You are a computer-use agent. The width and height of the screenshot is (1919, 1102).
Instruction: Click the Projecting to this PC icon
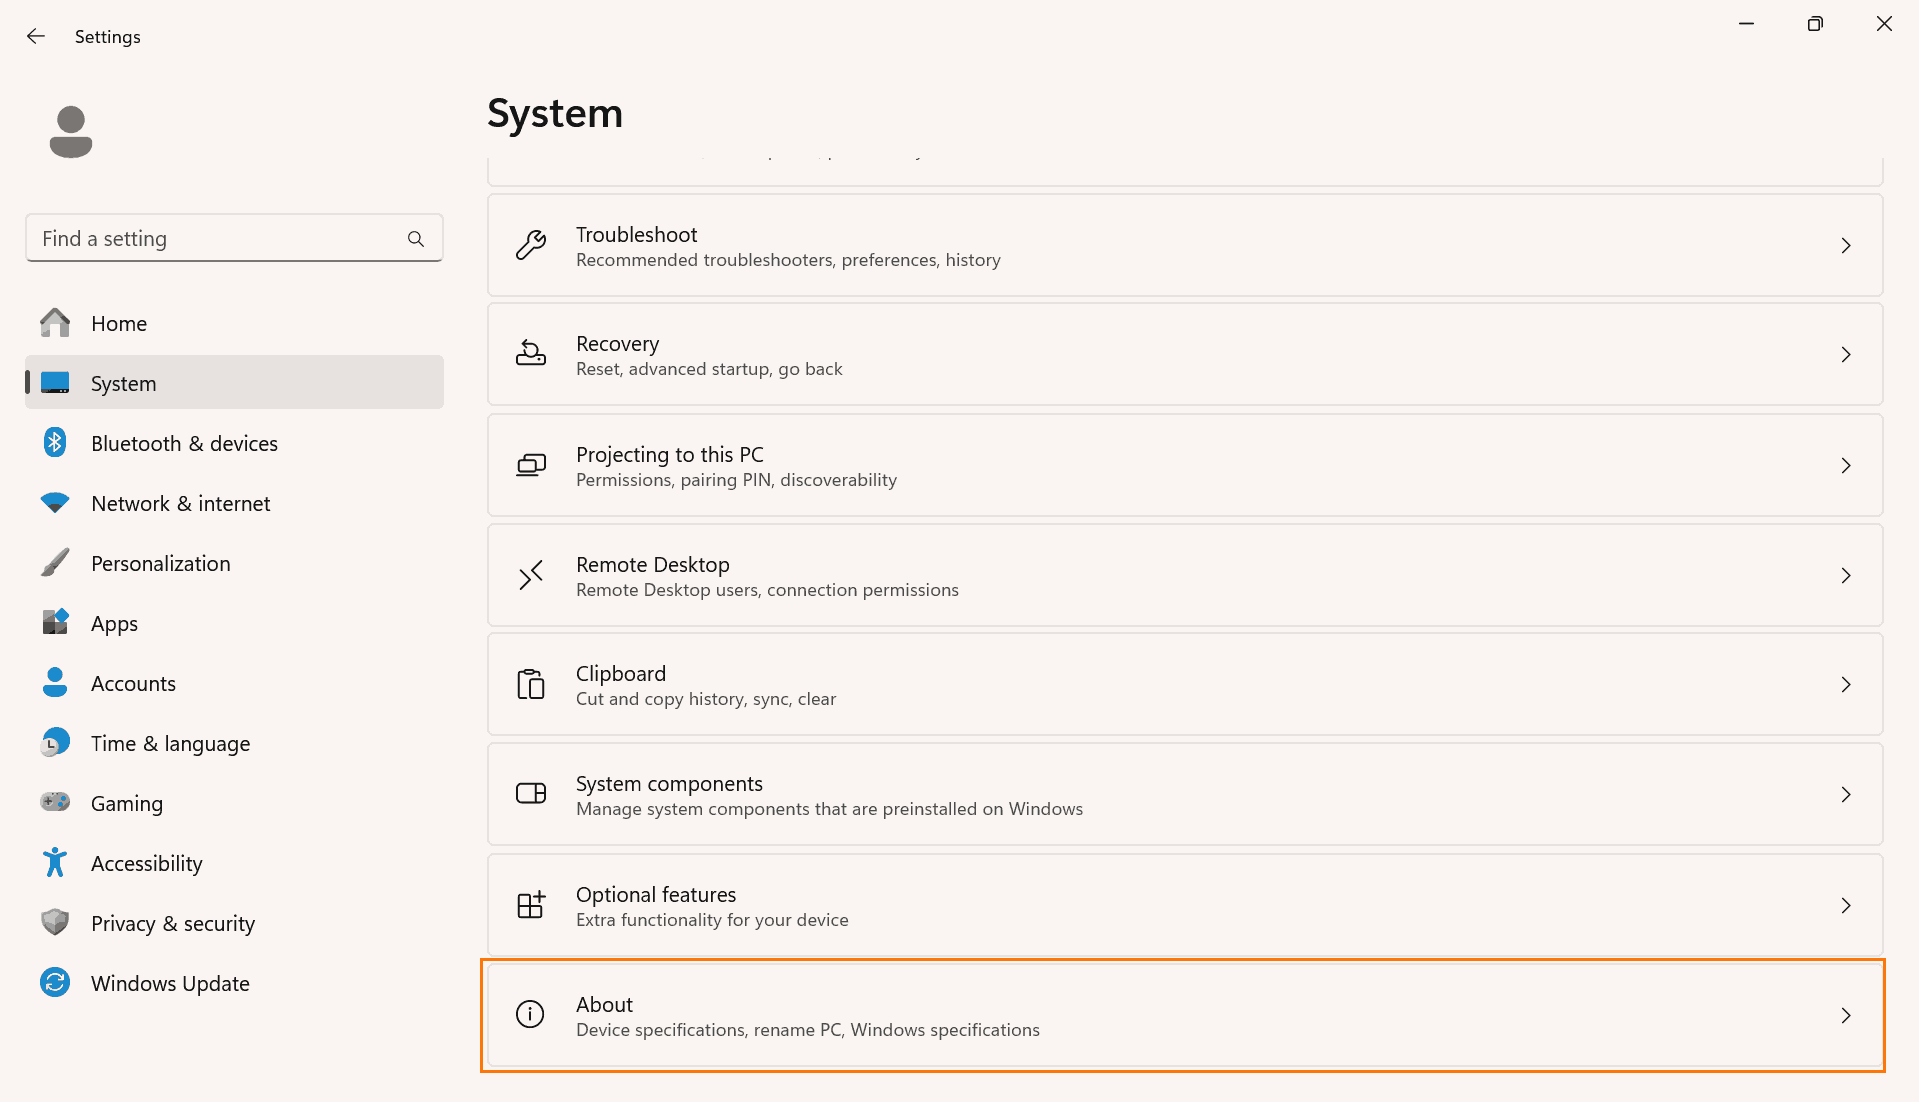531,465
